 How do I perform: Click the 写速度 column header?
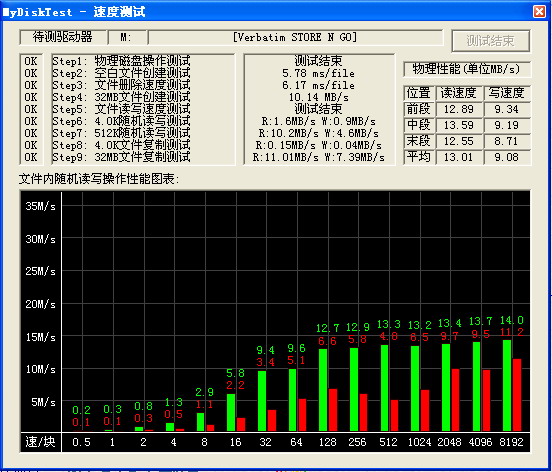[x=507, y=93]
